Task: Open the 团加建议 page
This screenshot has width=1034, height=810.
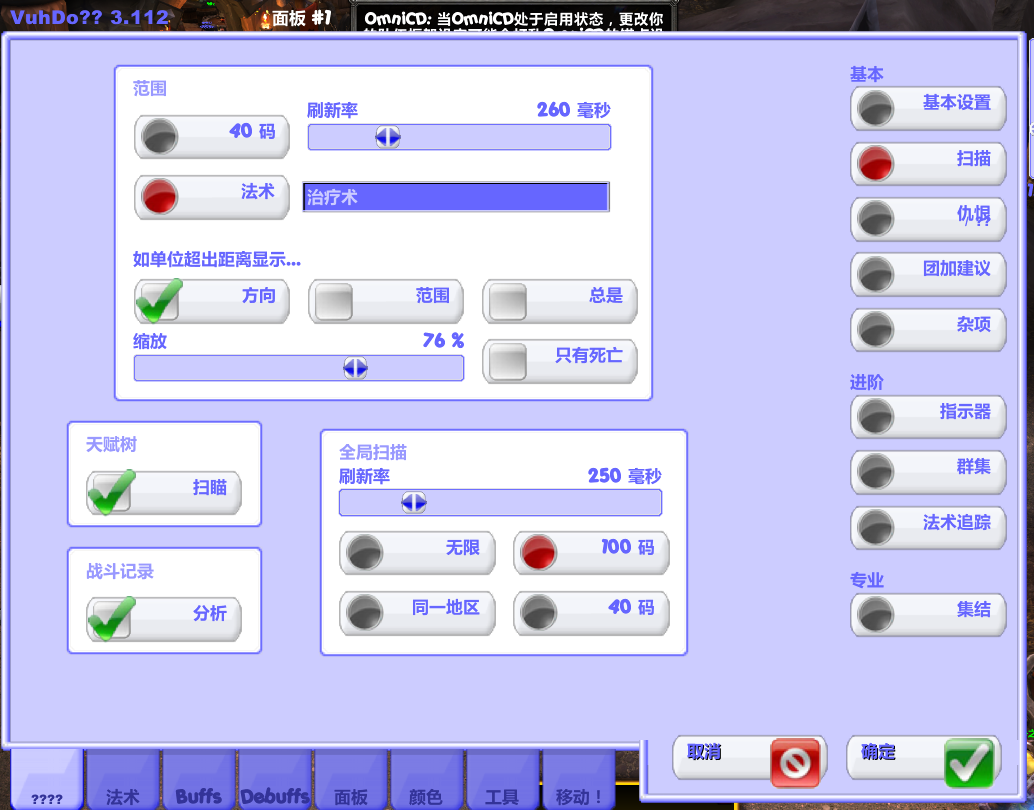Action: (927, 274)
